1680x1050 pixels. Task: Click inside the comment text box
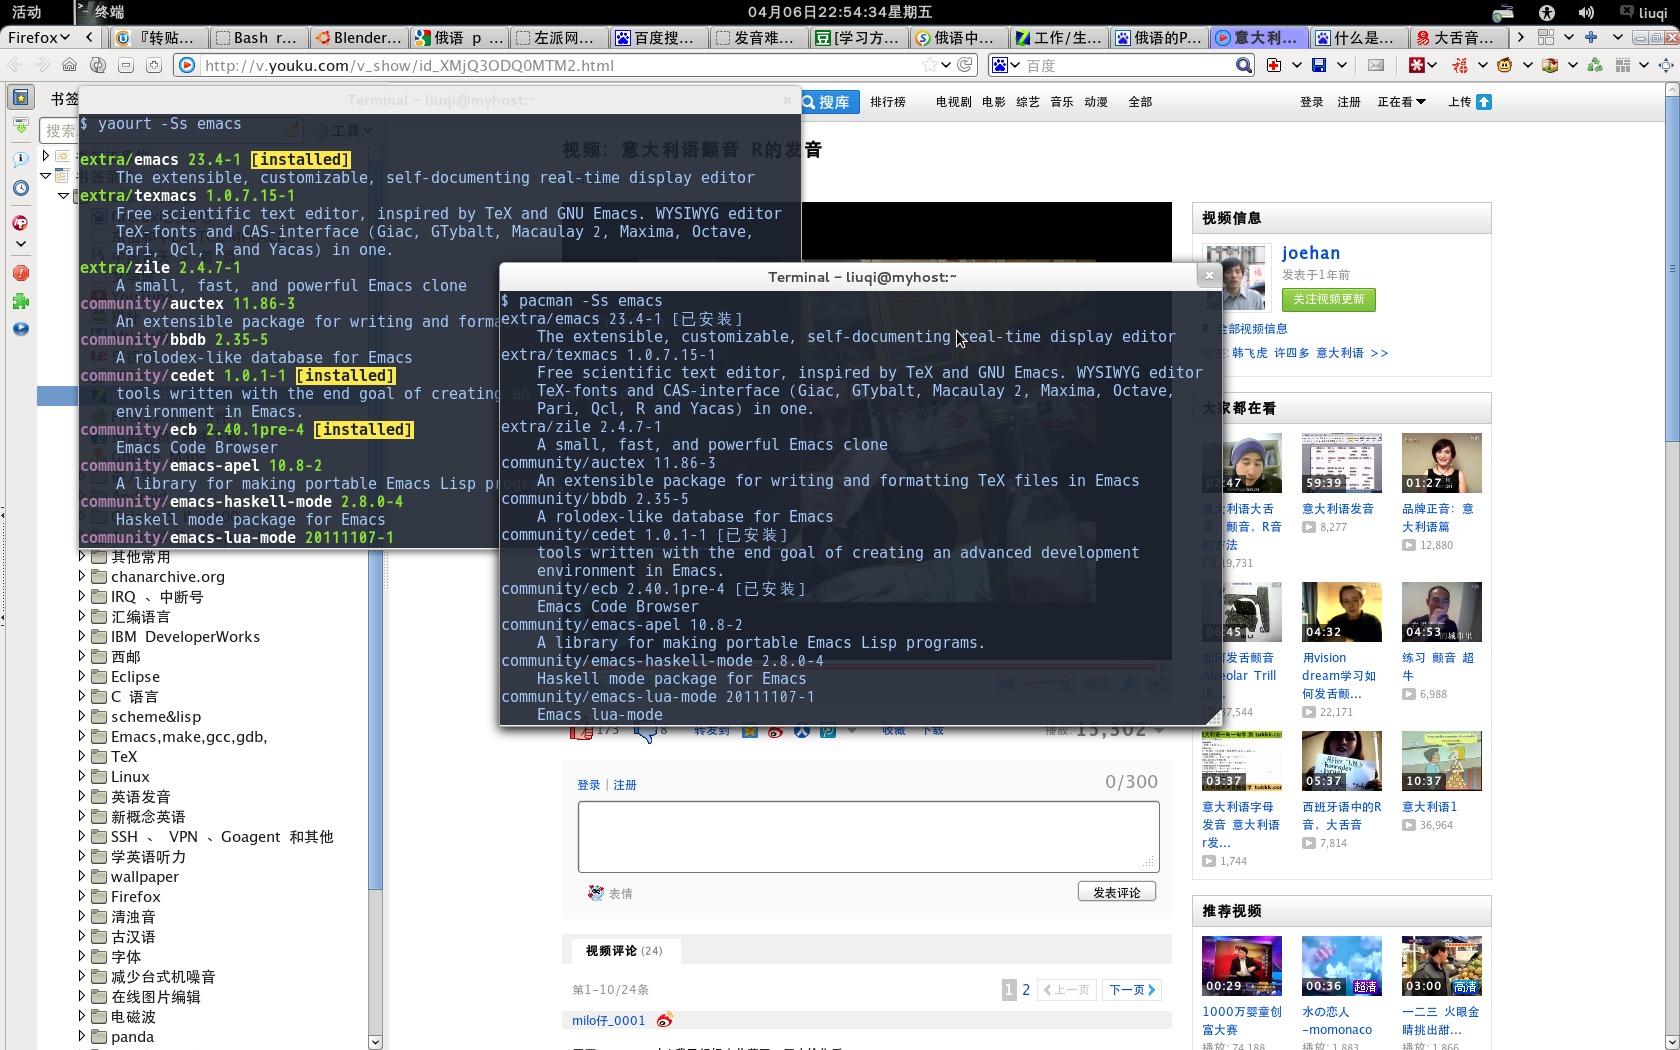(x=868, y=836)
